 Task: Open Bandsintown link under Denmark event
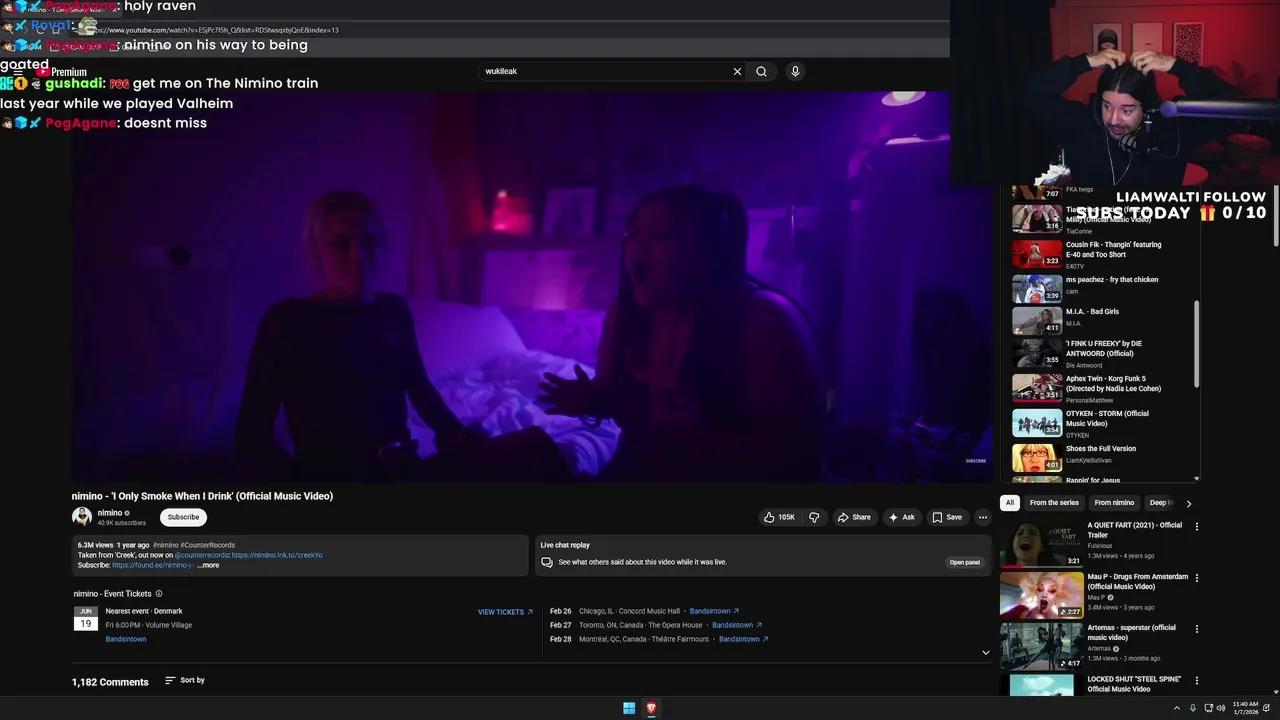pyautogui.click(x=126, y=639)
